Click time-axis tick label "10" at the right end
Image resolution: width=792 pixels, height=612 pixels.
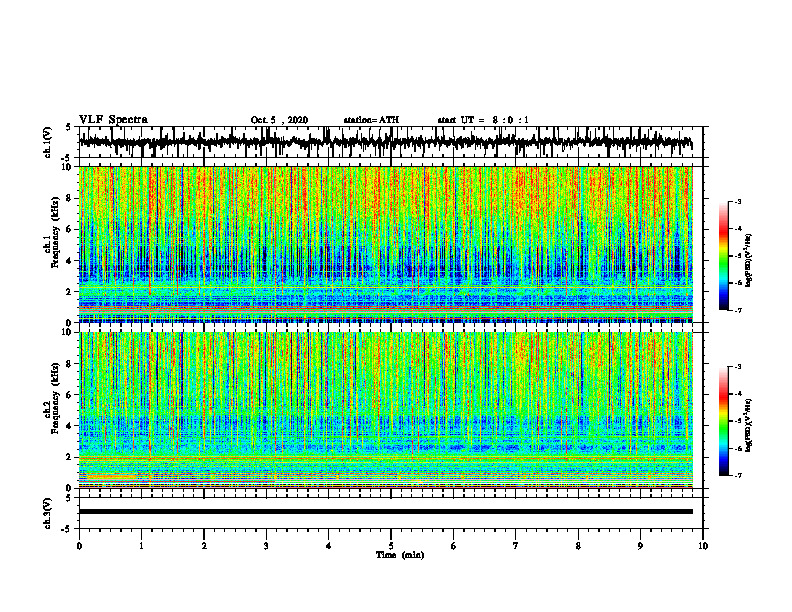pos(703,546)
